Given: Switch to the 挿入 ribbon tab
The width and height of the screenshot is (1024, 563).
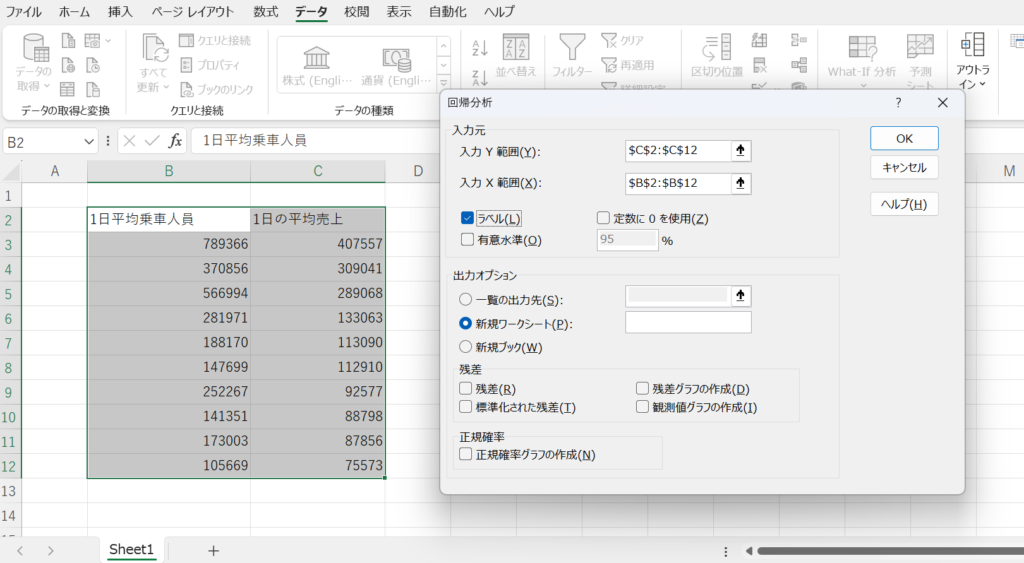Looking at the screenshot, I should (120, 12).
